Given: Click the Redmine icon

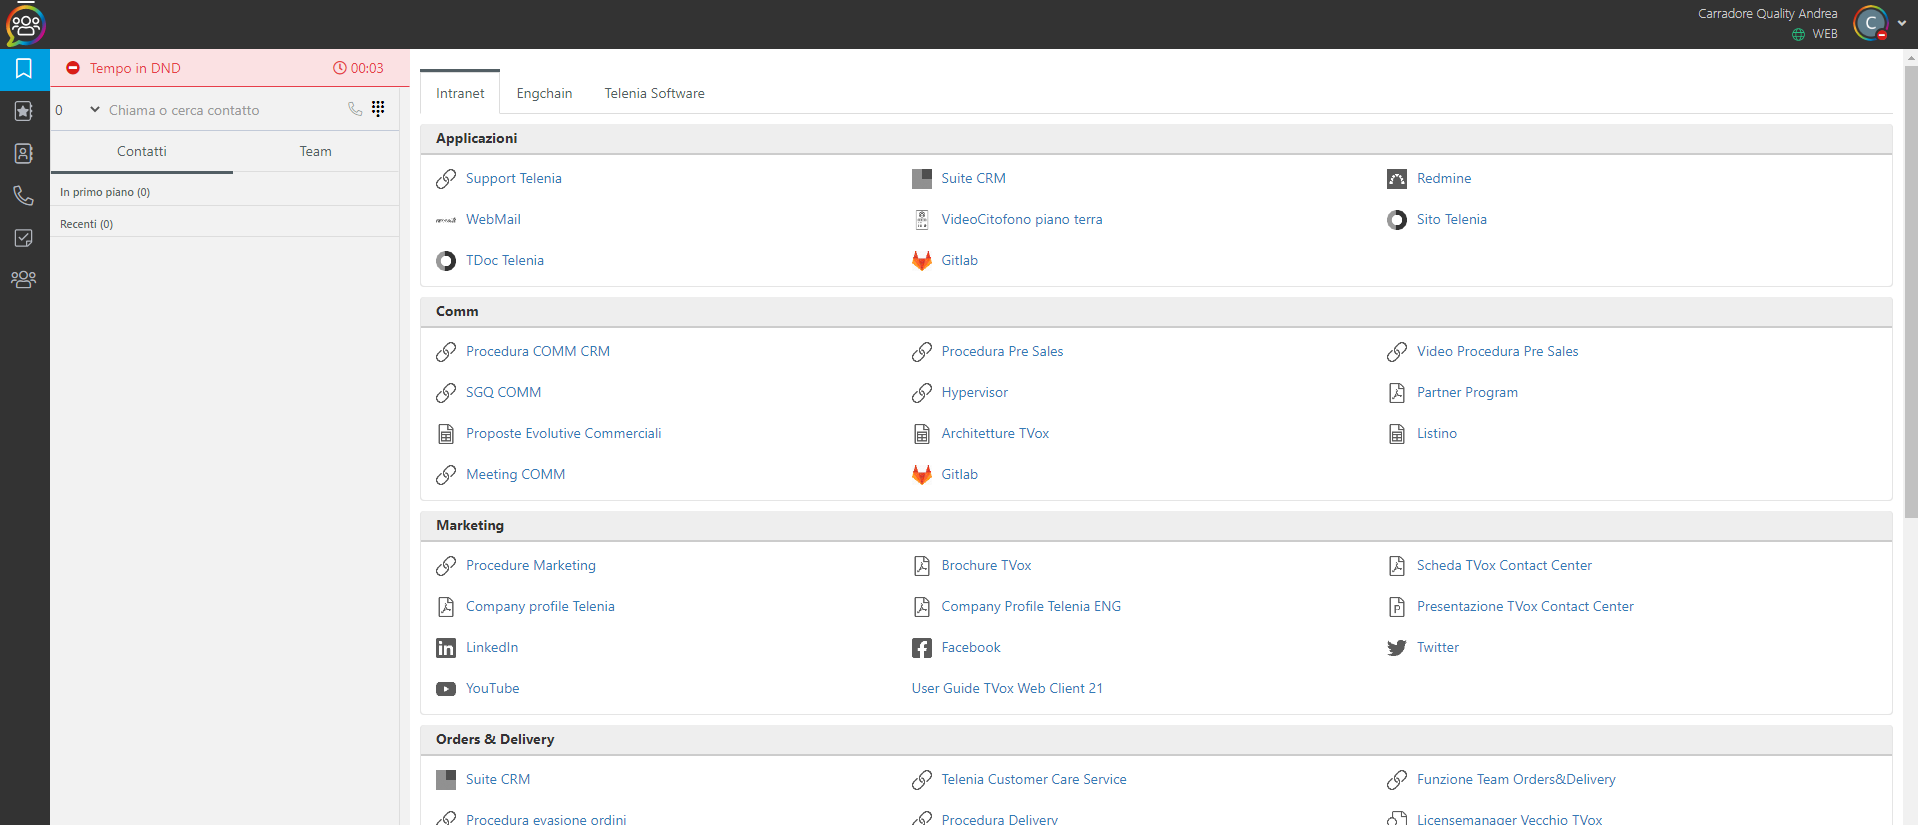Looking at the screenshot, I should point(1397,179).
